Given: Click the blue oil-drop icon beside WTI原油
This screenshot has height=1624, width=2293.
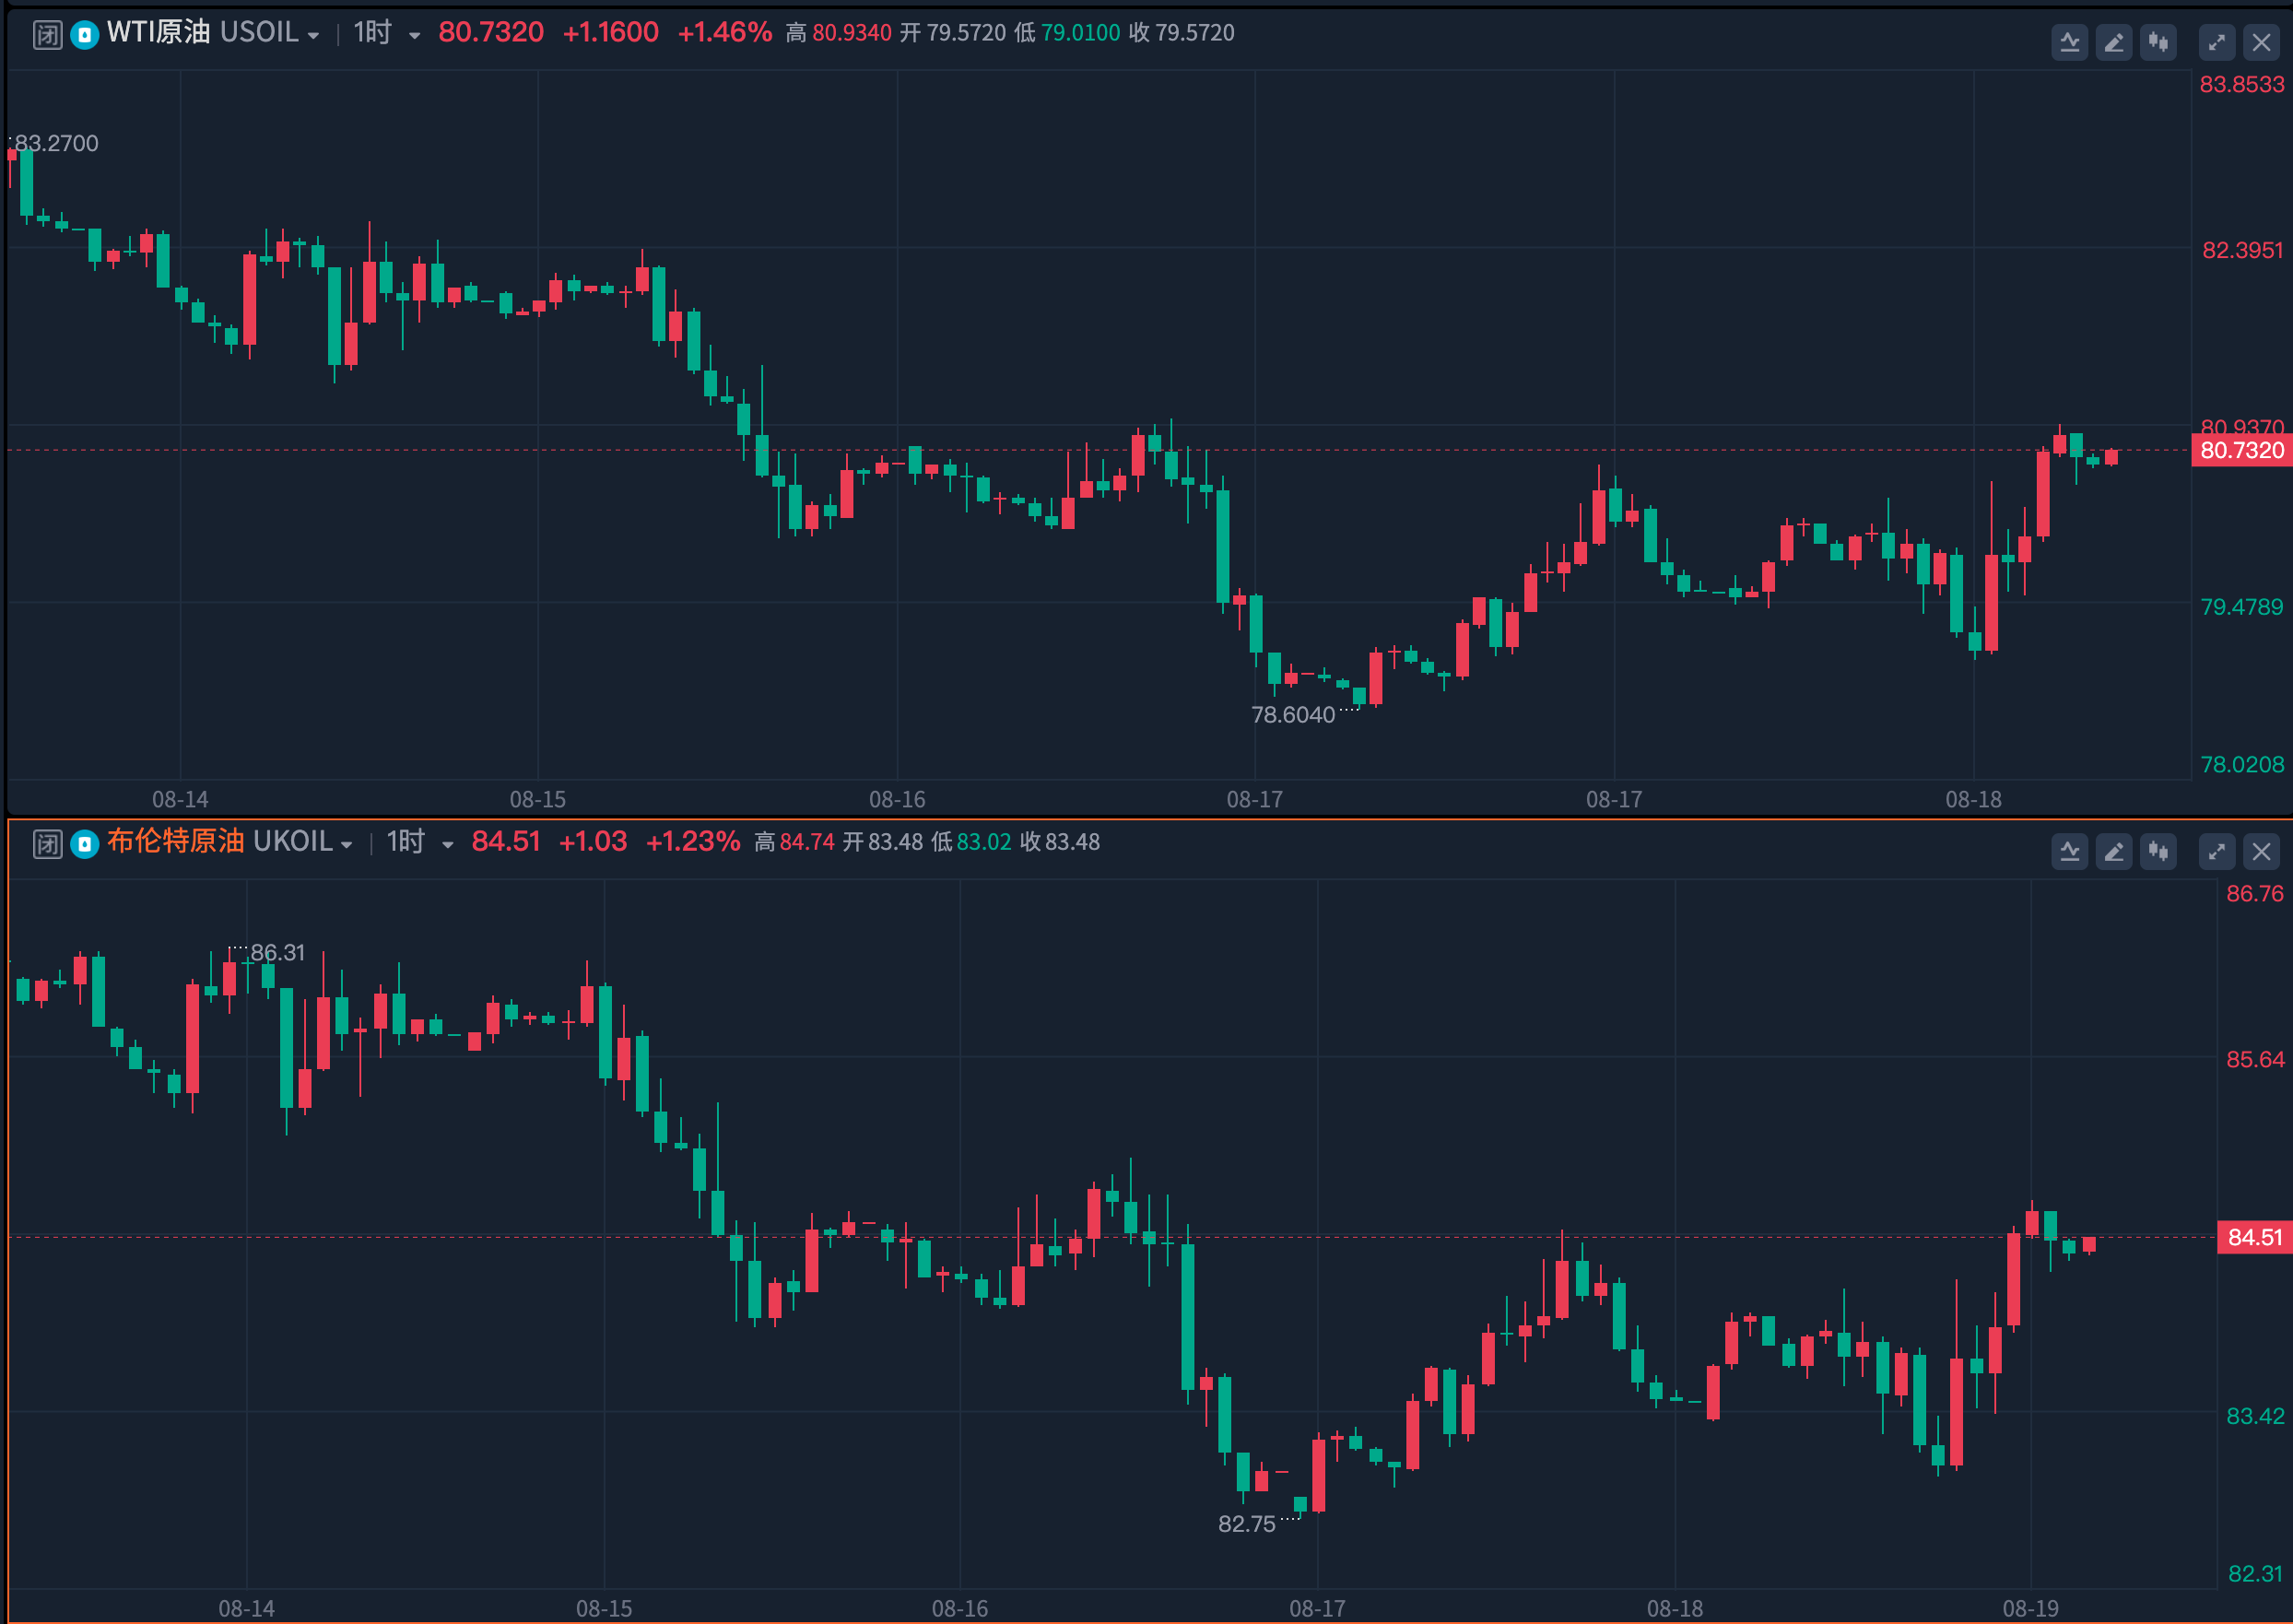Looking at the screenshot, I should click(85, 35).
